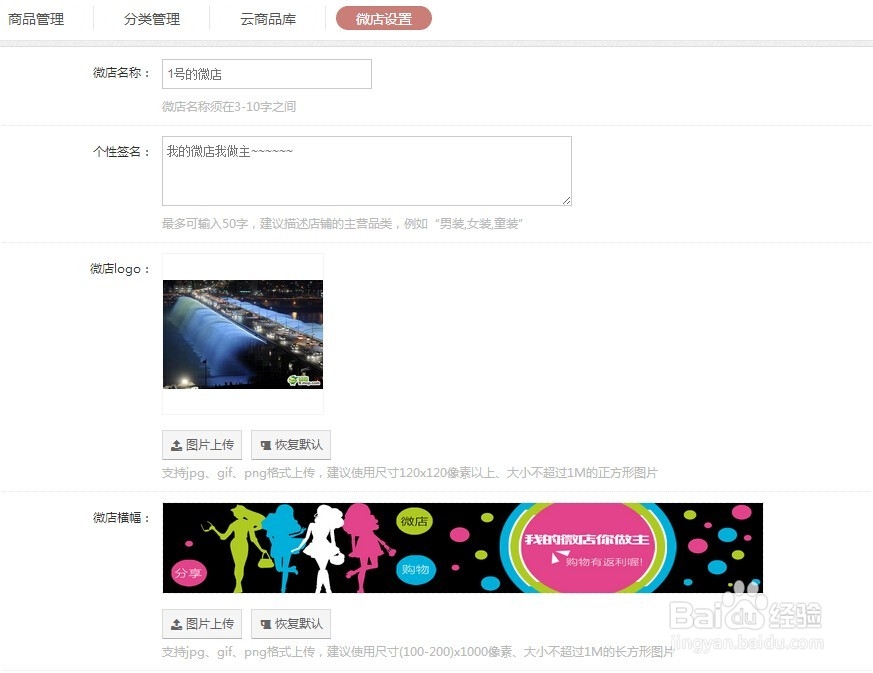Click 恢复默认 to reset the store logo
Viewport: 873px width, 673px height.
pyautogui.click(x=291, y=445)
